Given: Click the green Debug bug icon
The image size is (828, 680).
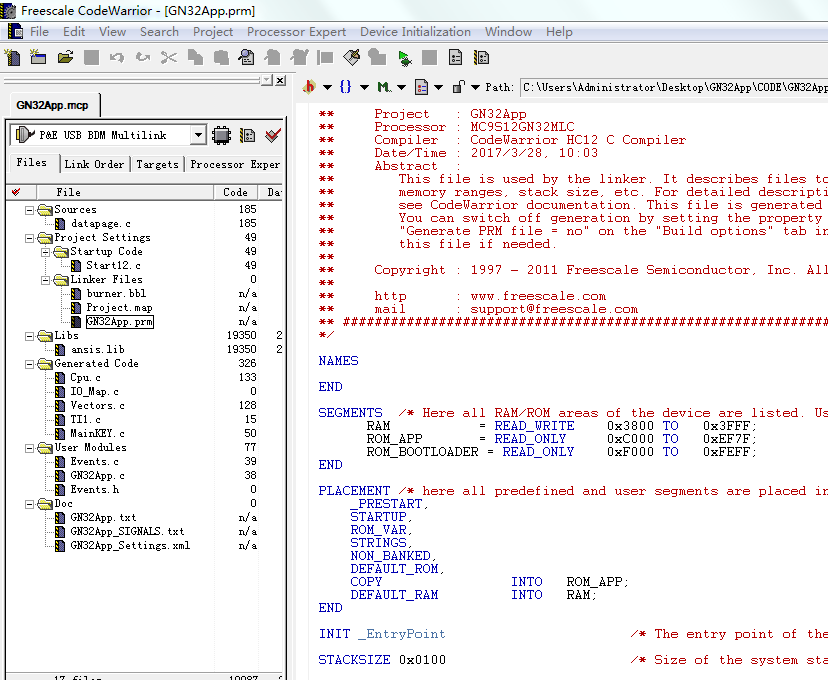Looking at the screenshot, I should 404,58.
